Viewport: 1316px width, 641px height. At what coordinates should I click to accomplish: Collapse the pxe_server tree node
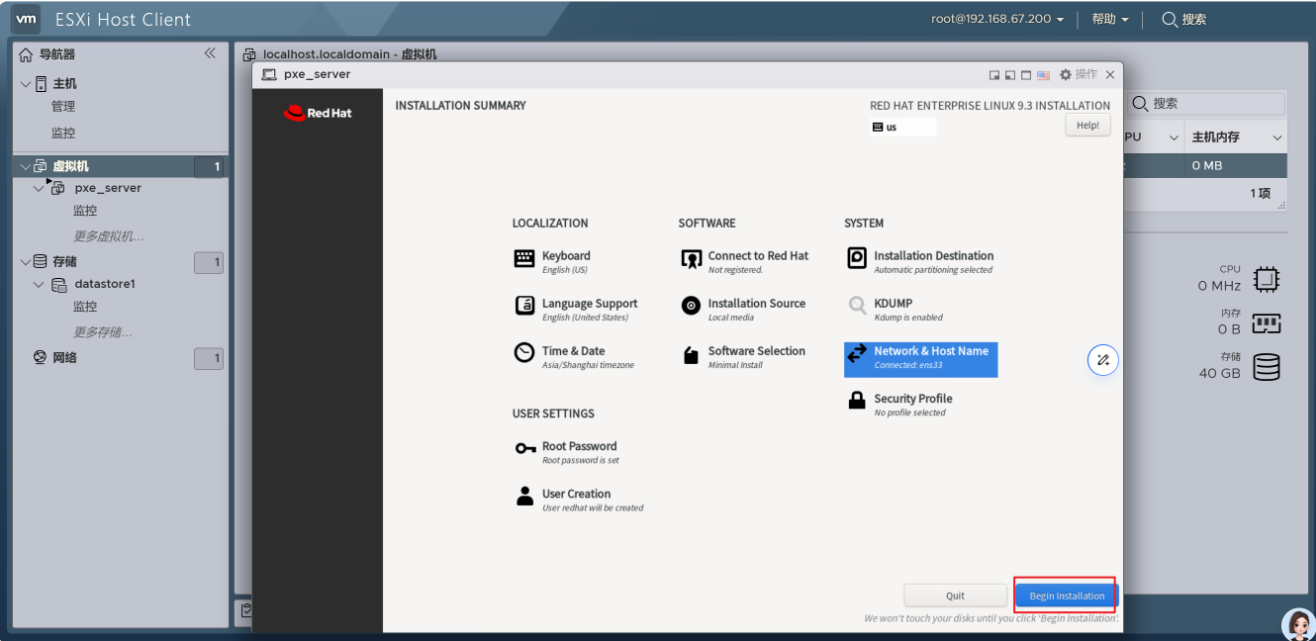(x=39, y=187)
